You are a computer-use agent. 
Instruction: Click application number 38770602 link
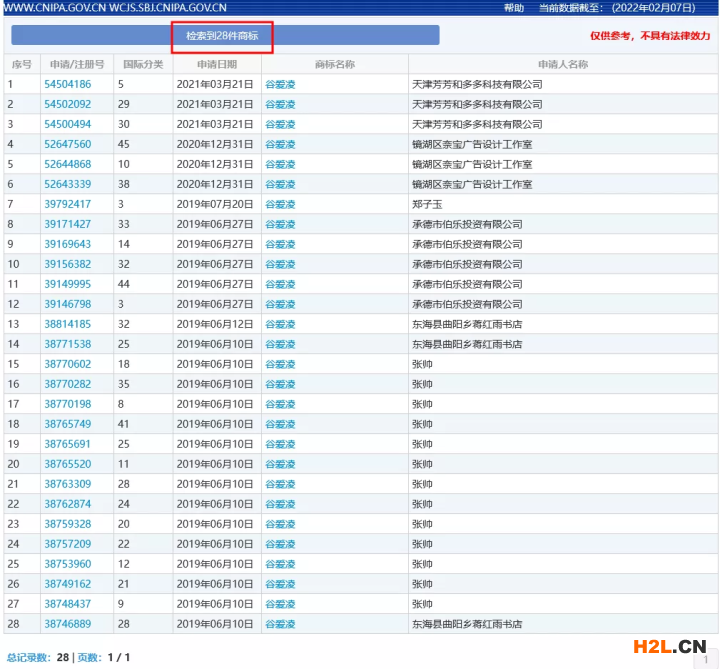click(67, 364)
